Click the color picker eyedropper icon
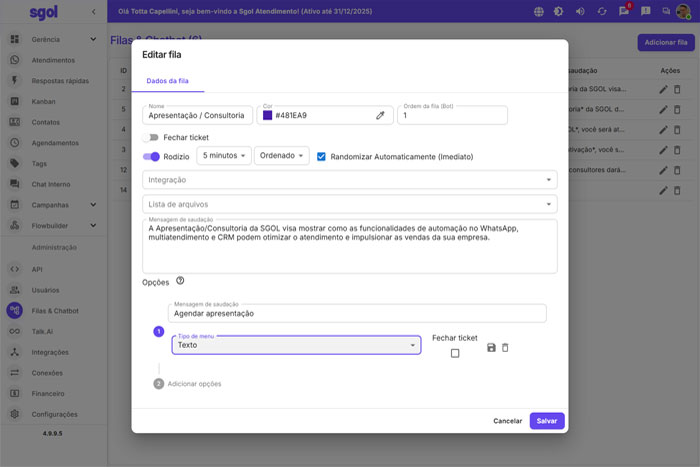 click(380, 116)
